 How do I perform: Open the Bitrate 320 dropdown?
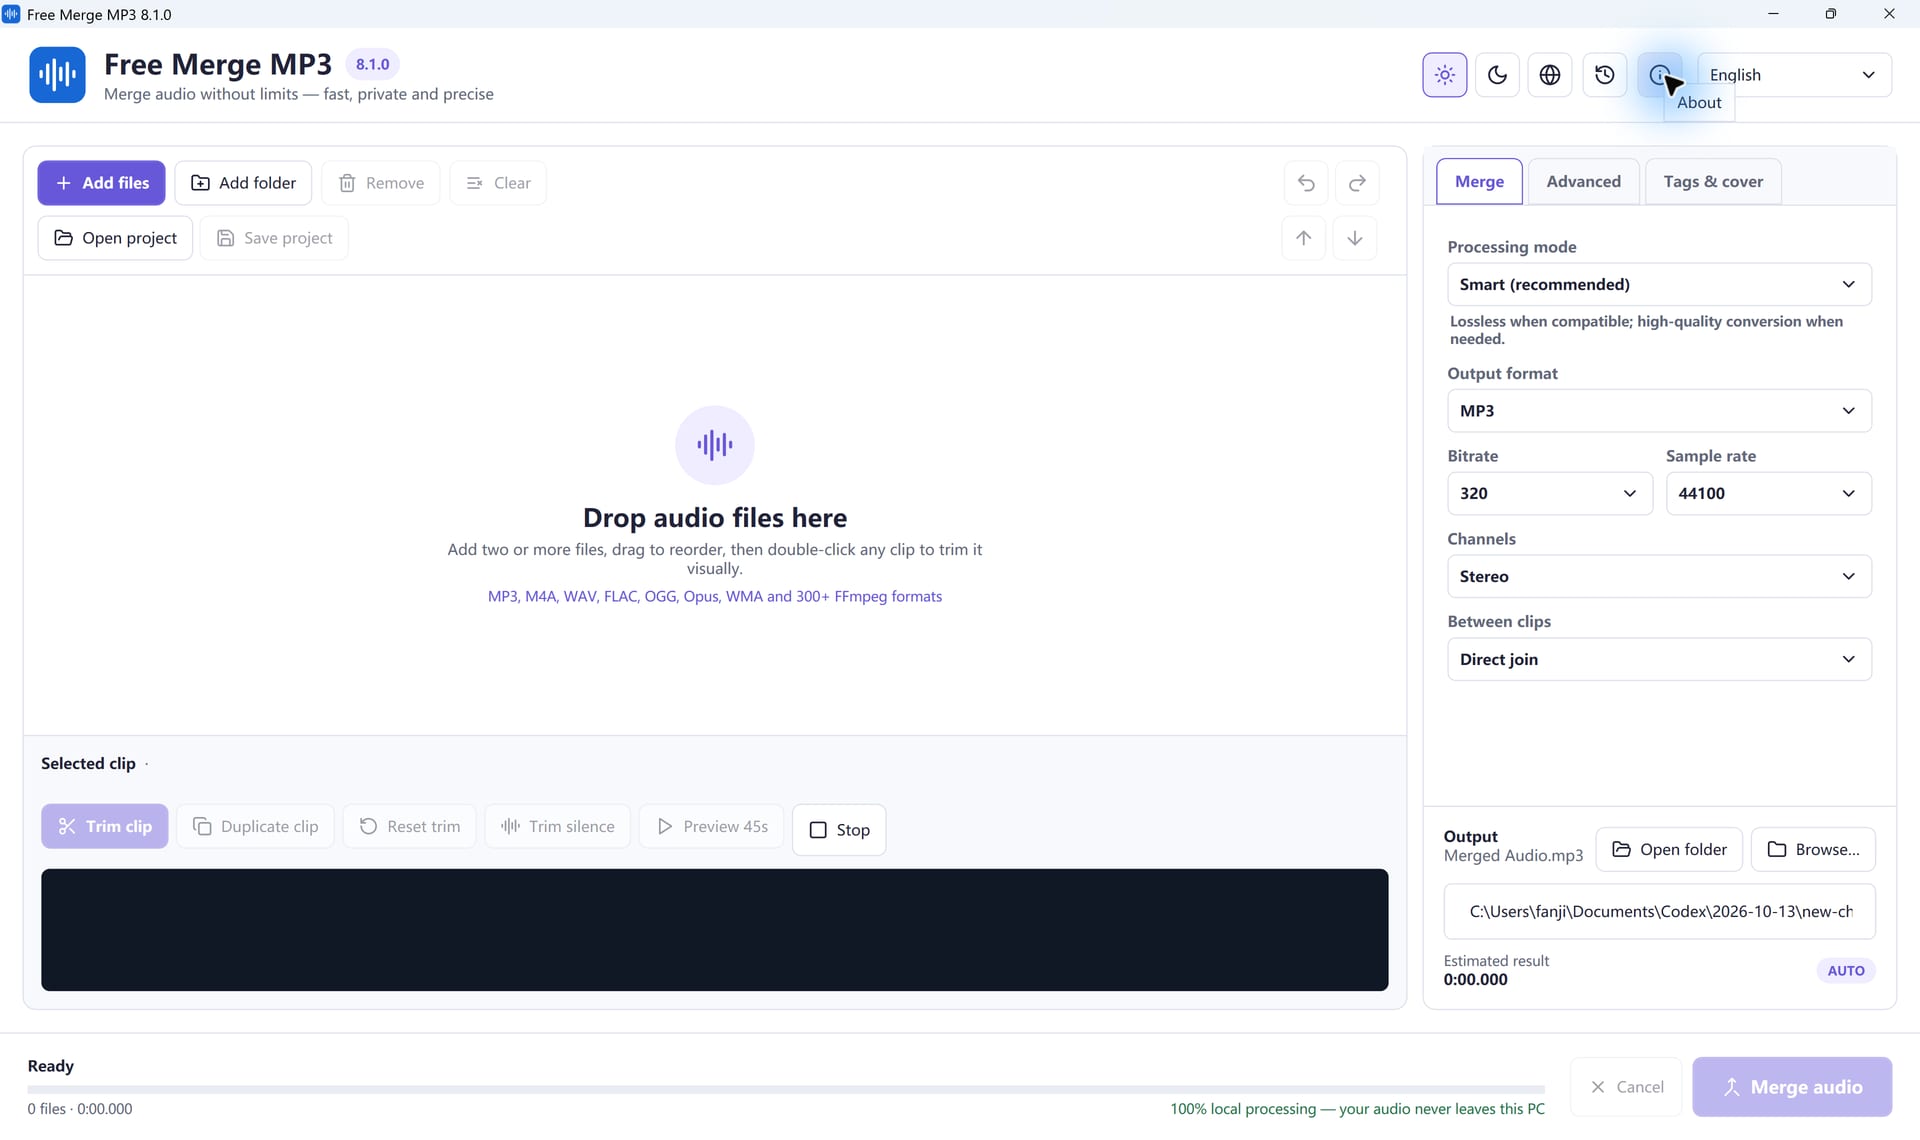(1549, 494)
